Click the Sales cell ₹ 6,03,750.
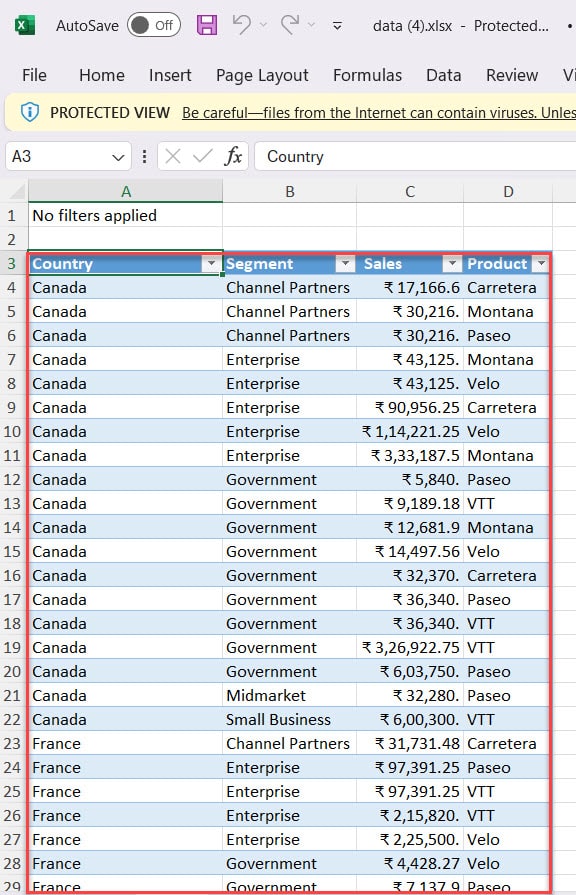 tap(410, 671)
